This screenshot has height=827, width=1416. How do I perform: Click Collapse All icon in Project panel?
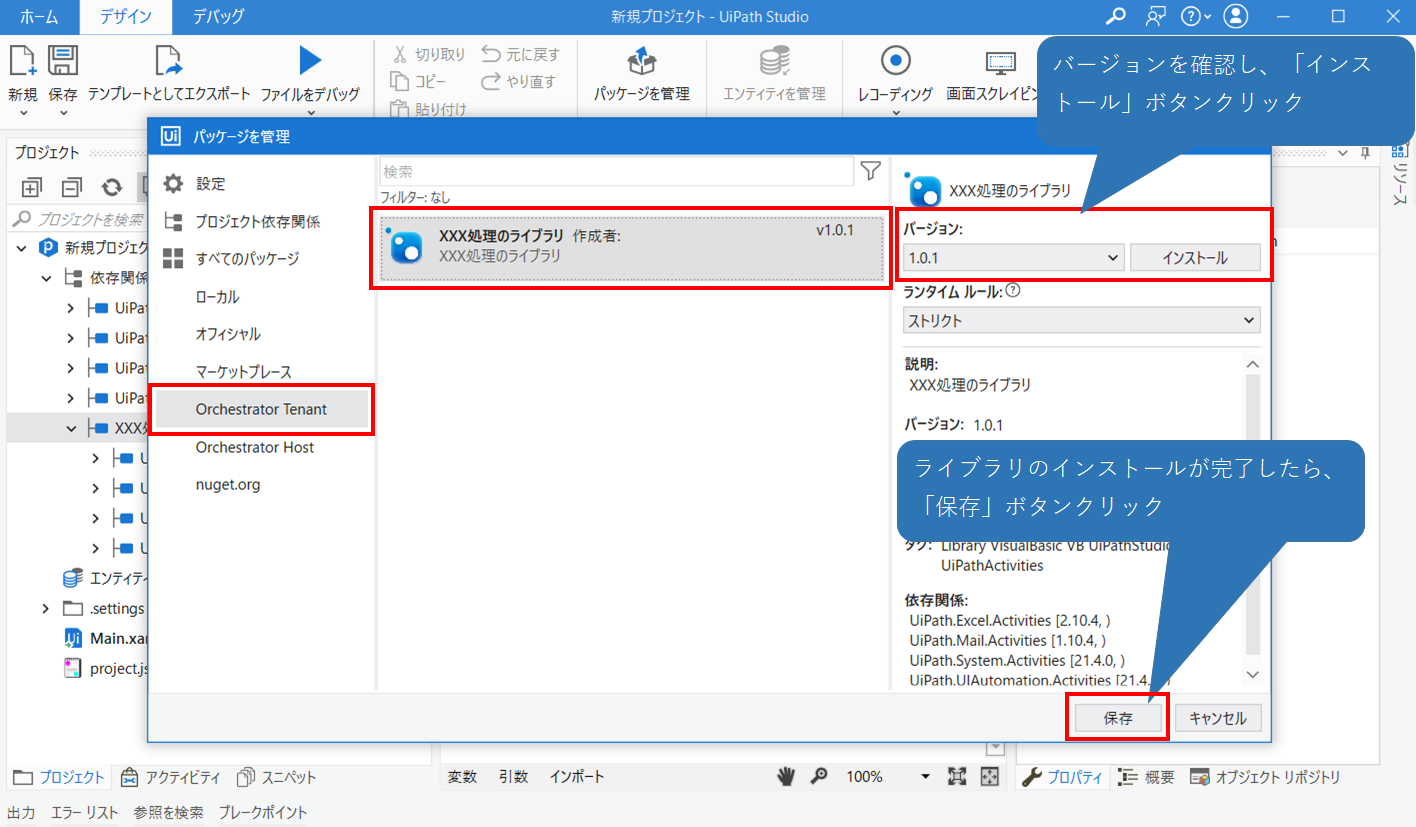(71, 187)
